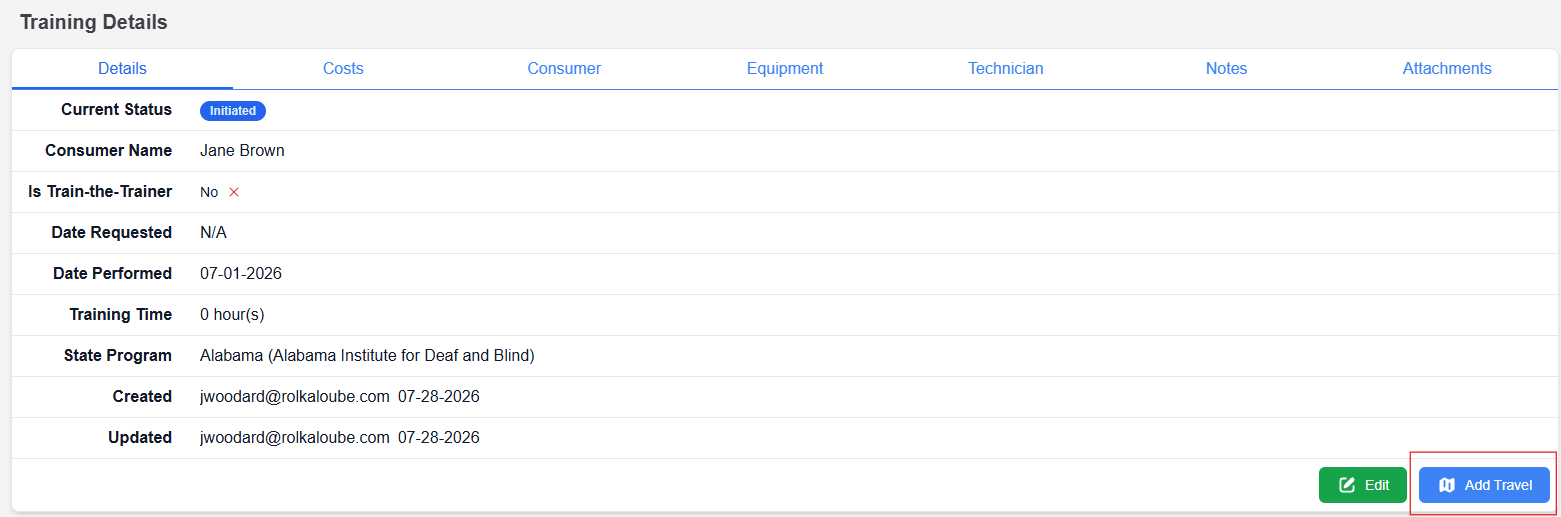
Task: Click the Initiated status badge
Action: (233, 111)
